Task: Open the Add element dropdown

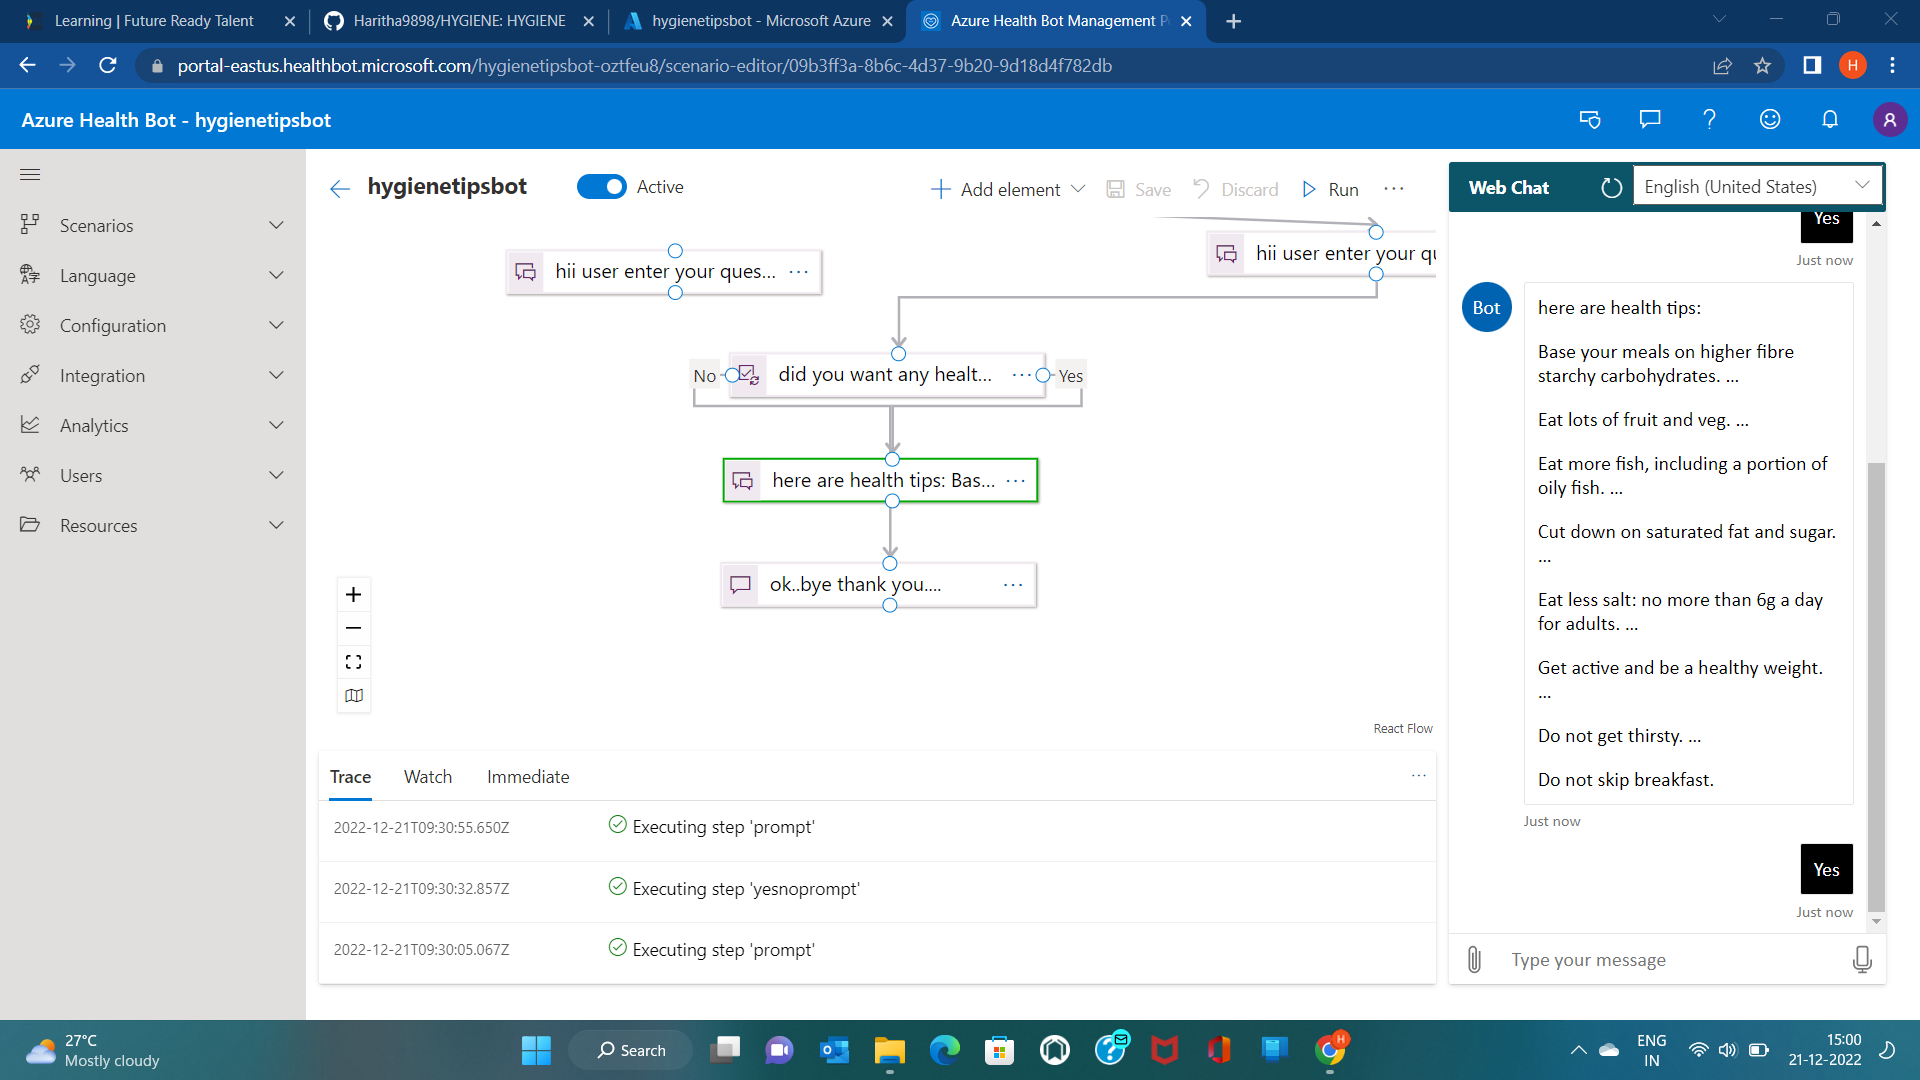Action: (x=1008, y=189)
